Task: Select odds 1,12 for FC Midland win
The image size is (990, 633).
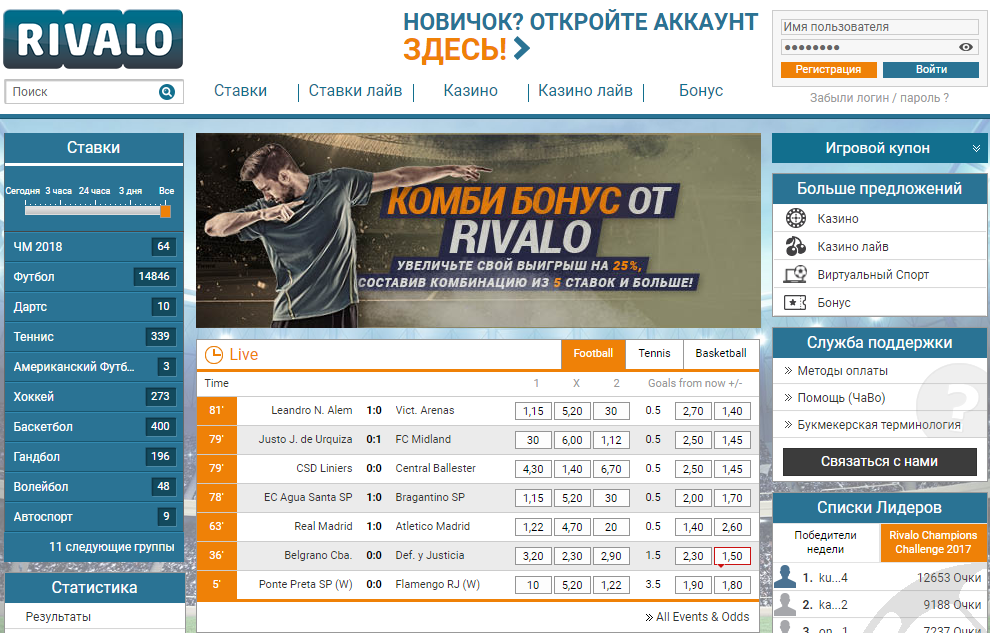Action: tap(611, 440)
